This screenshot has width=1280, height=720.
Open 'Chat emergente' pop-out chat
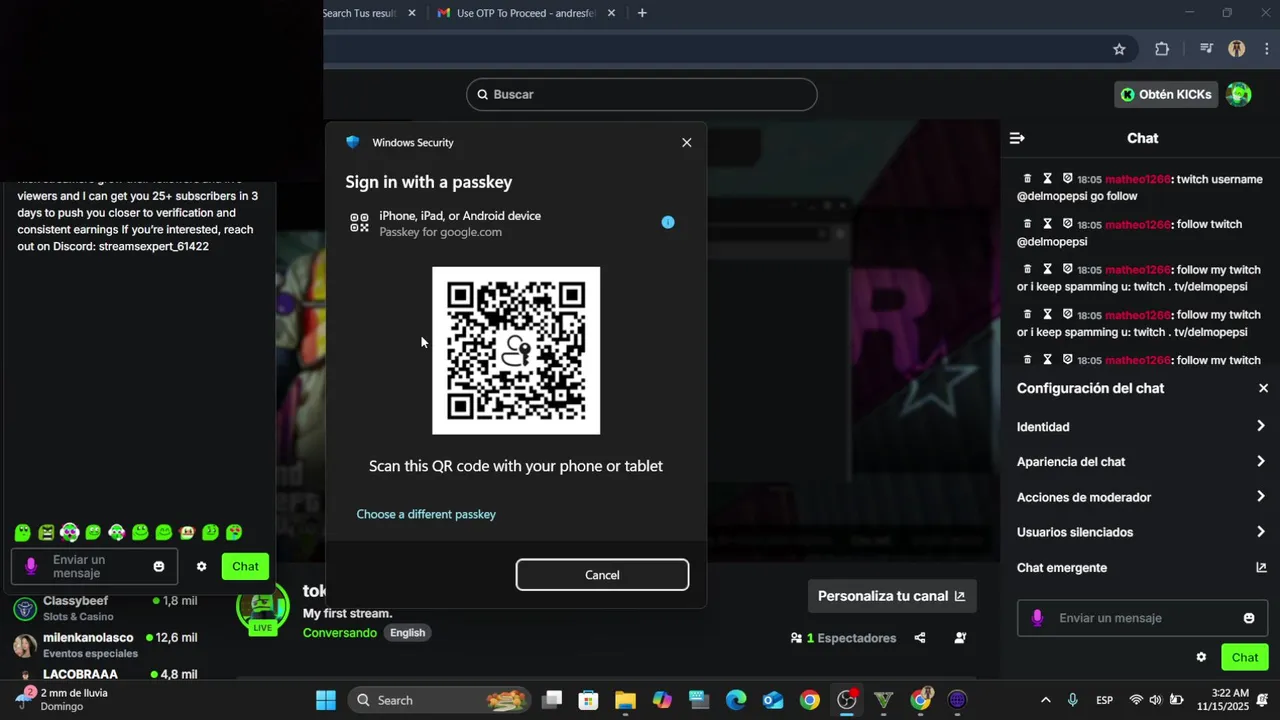1142,568
